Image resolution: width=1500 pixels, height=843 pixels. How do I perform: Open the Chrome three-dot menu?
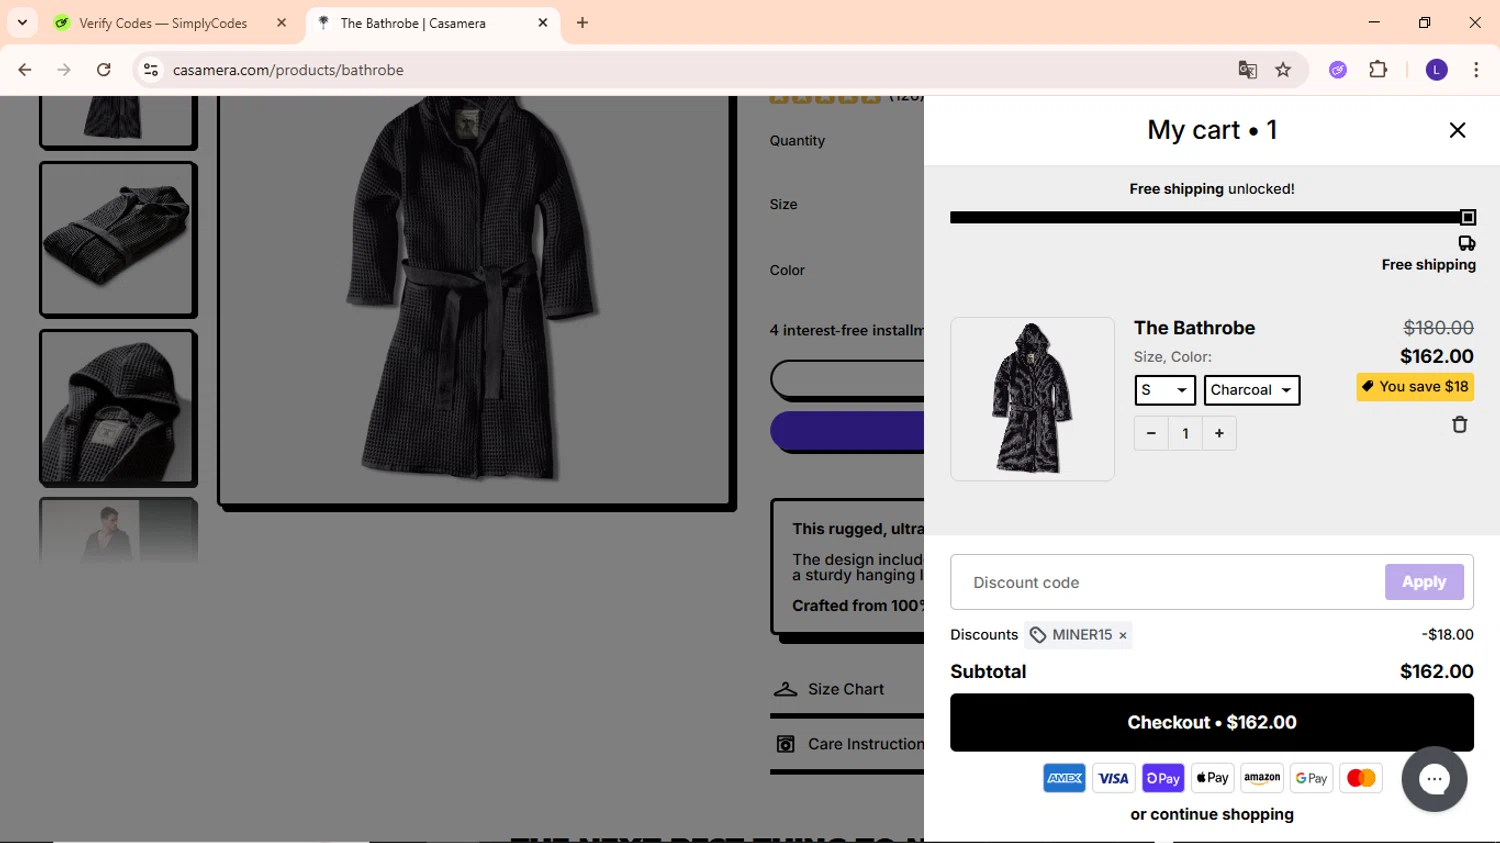tap(1476, 70)
